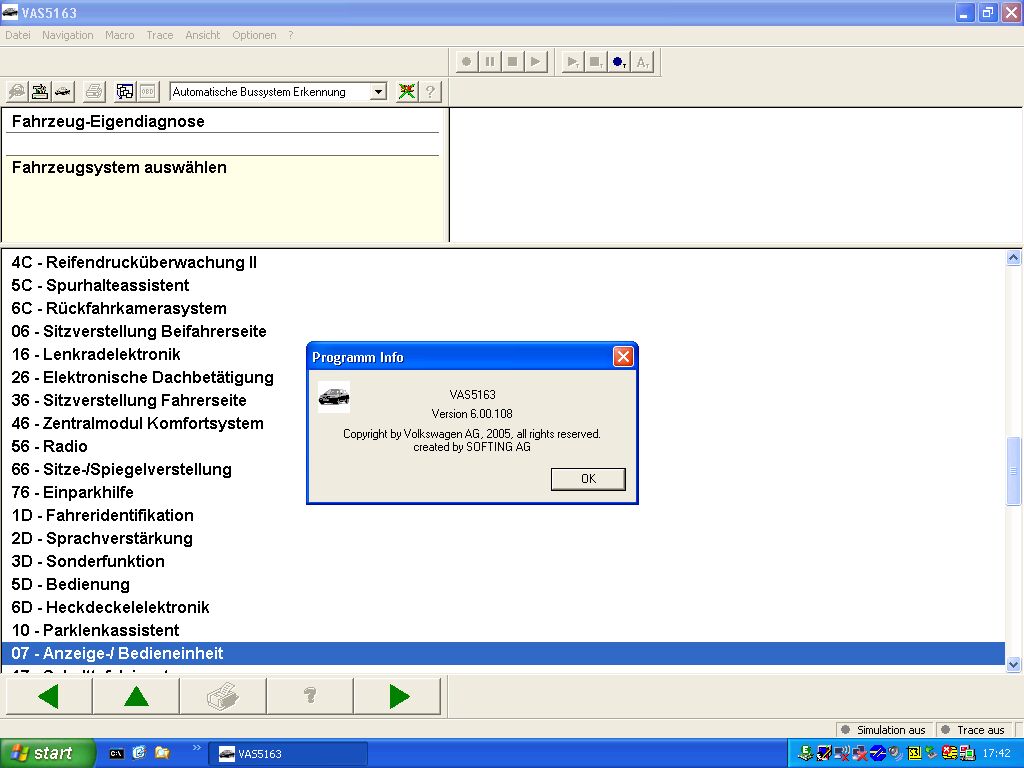Select '6C - Rückfahrkamerasystem' in the list
This screenshot has width=1024, height=768.
tap(503, 308)
